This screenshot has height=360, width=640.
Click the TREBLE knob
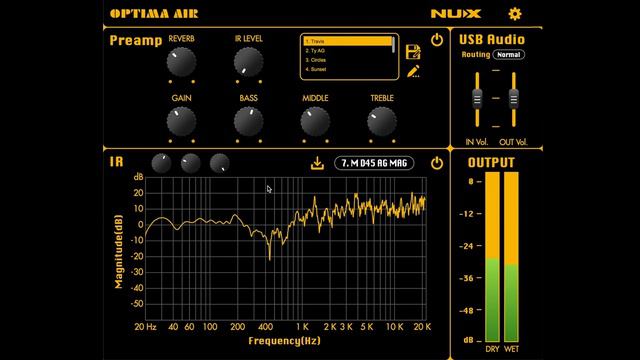[x=382, y=121]
